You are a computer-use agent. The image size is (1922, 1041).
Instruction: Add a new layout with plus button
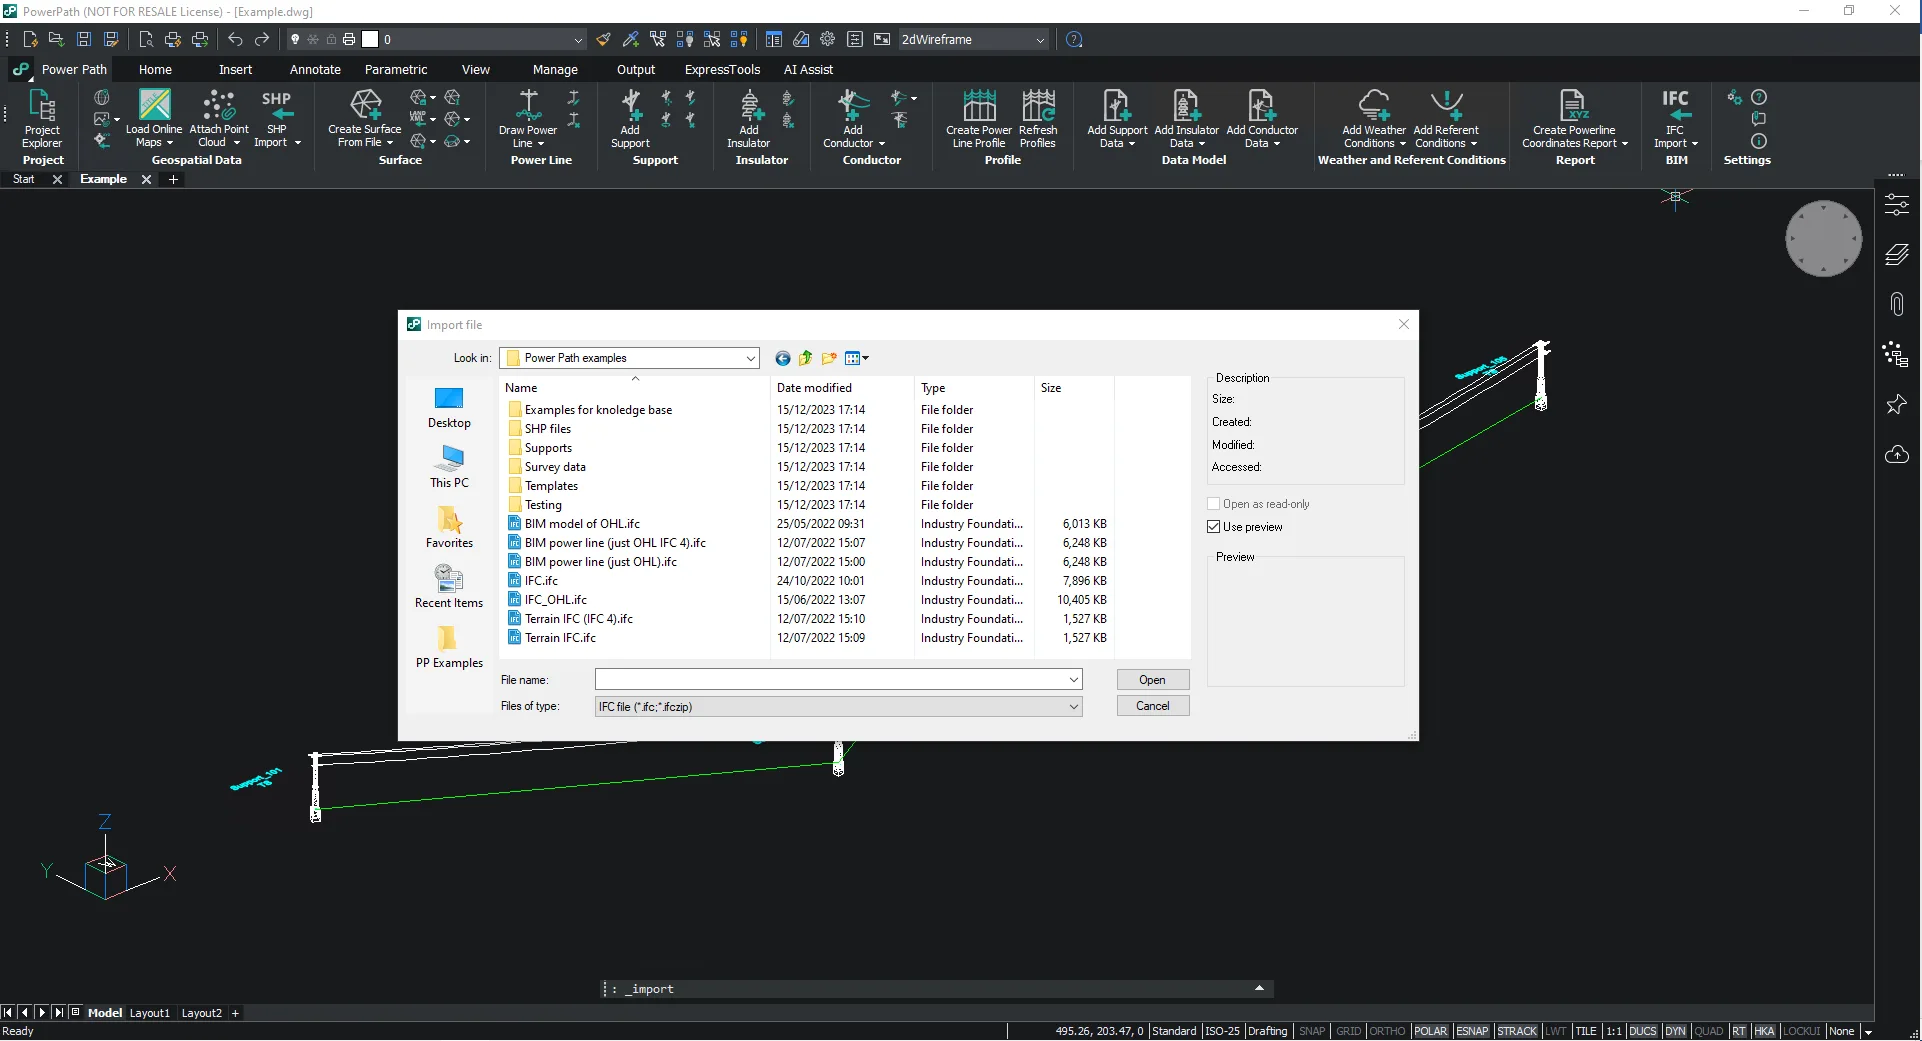tap(236, 1013)
